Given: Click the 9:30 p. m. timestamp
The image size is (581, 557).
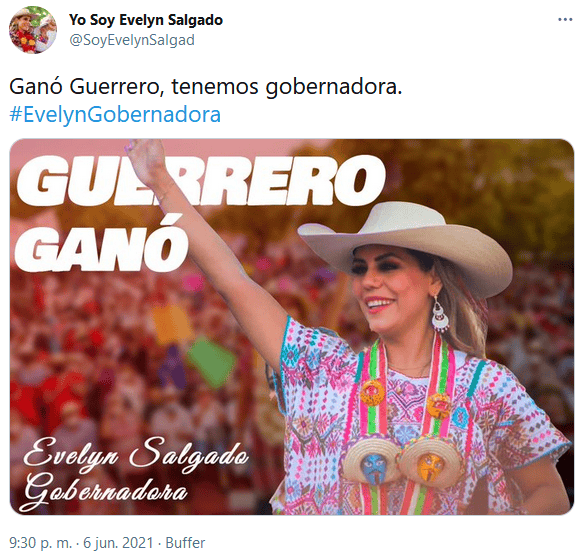Looking at the screenshot, I should click(40, 543).
